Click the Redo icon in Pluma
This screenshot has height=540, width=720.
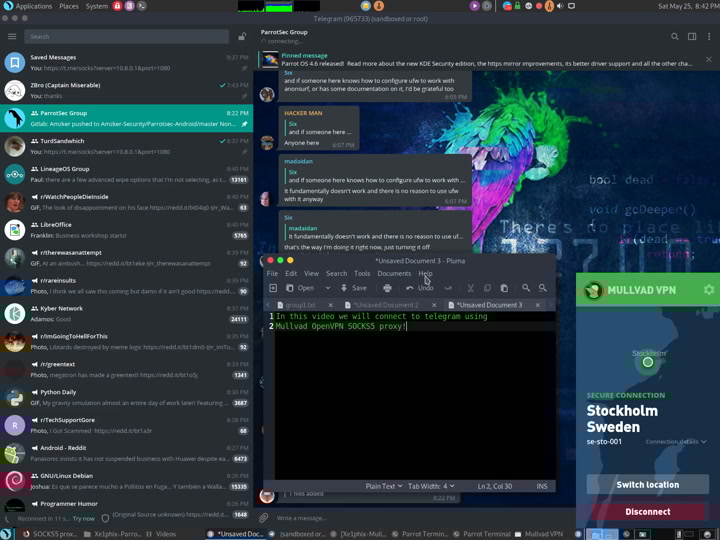(448, 288)
